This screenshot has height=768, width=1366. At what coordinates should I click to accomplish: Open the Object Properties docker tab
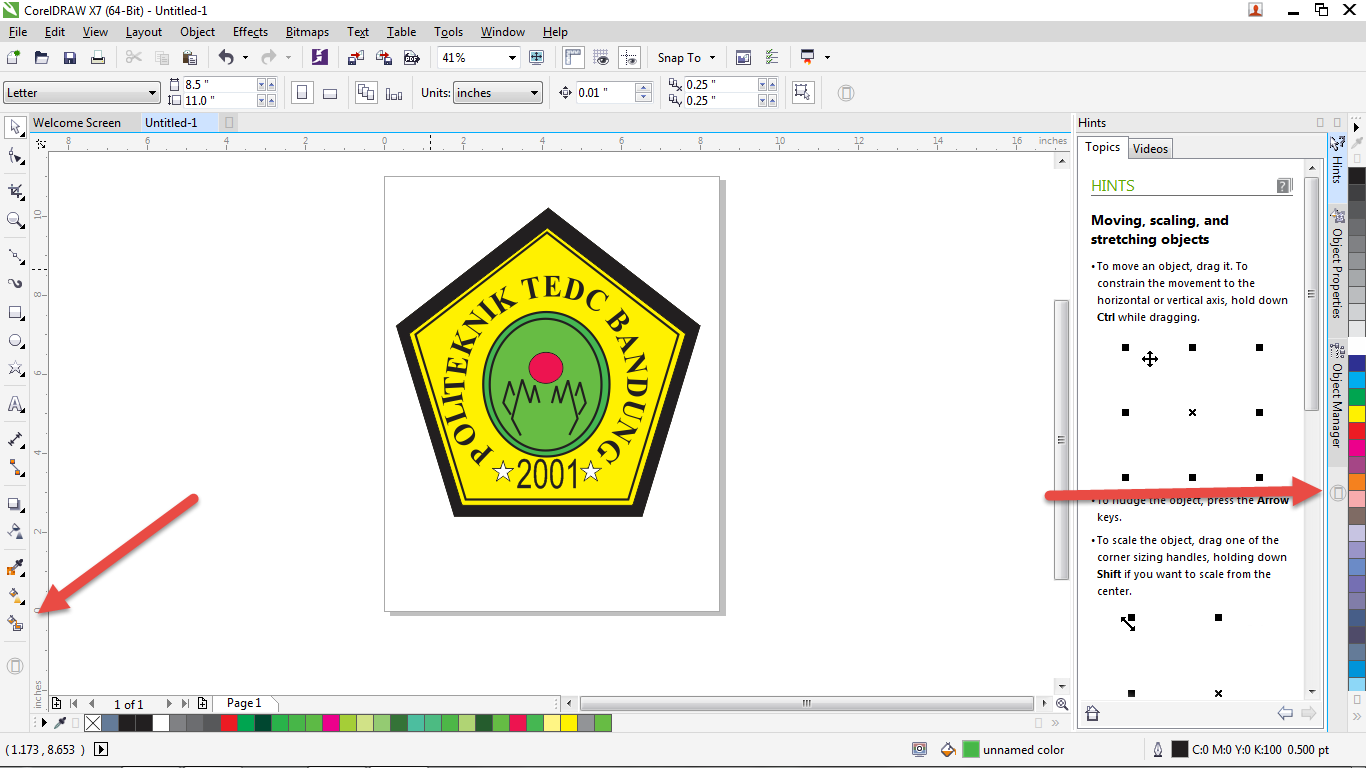click(x=1336, y=264)
